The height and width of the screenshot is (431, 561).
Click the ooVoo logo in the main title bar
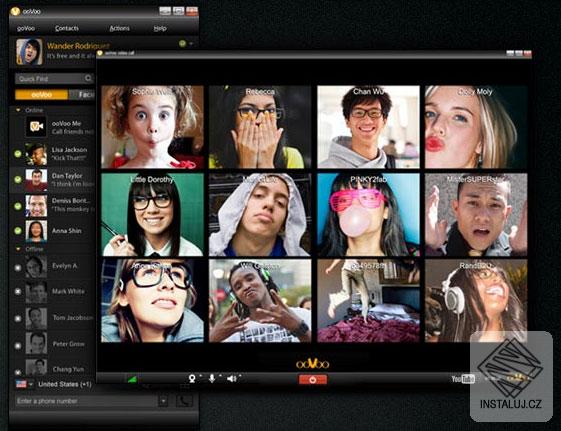[15, 11]
